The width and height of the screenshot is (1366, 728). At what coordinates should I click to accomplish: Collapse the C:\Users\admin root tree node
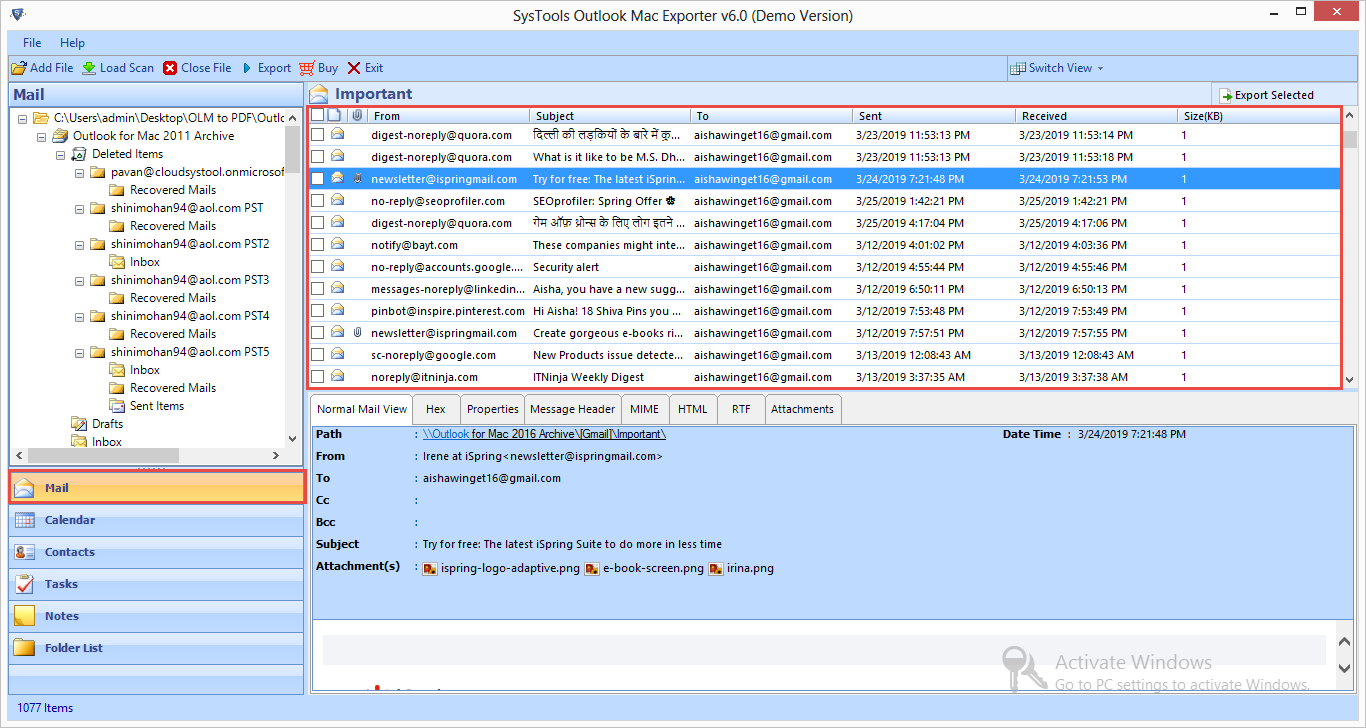coord(23,118)
